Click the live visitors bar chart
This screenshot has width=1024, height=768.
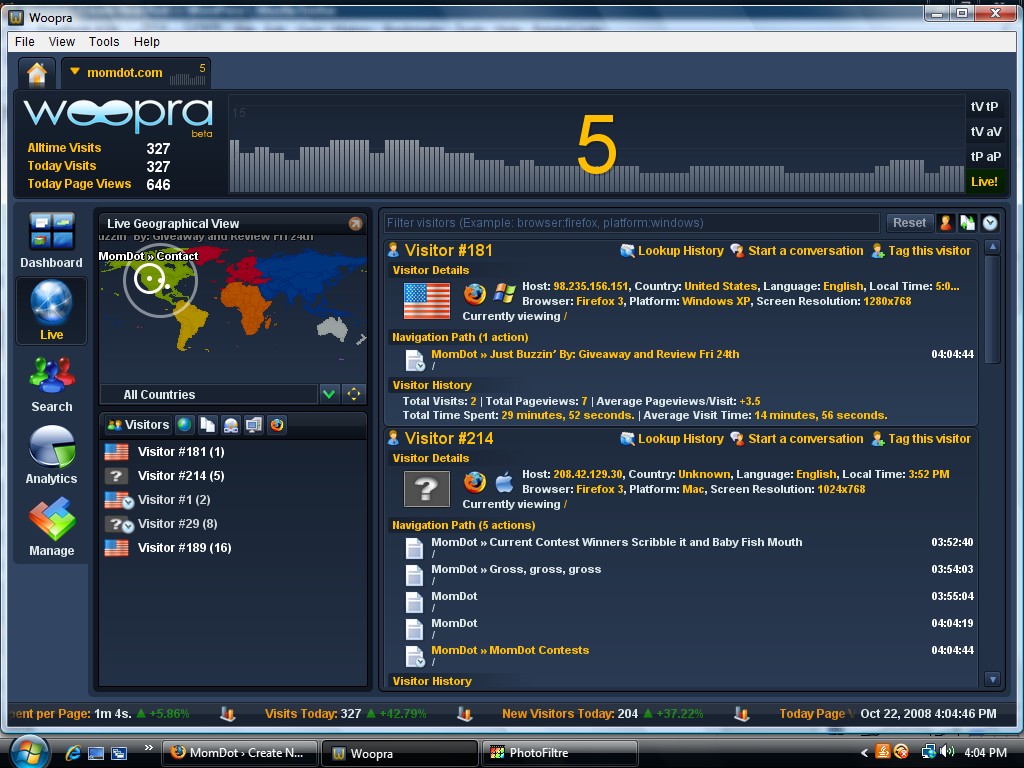[596, 145]
